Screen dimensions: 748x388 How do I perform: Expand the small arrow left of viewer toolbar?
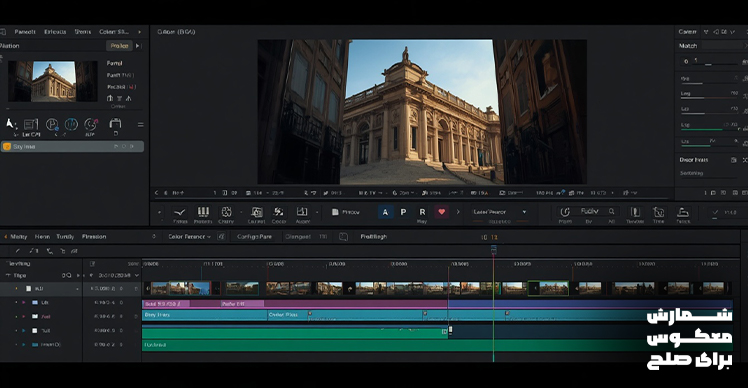click(x=159, y=212)
